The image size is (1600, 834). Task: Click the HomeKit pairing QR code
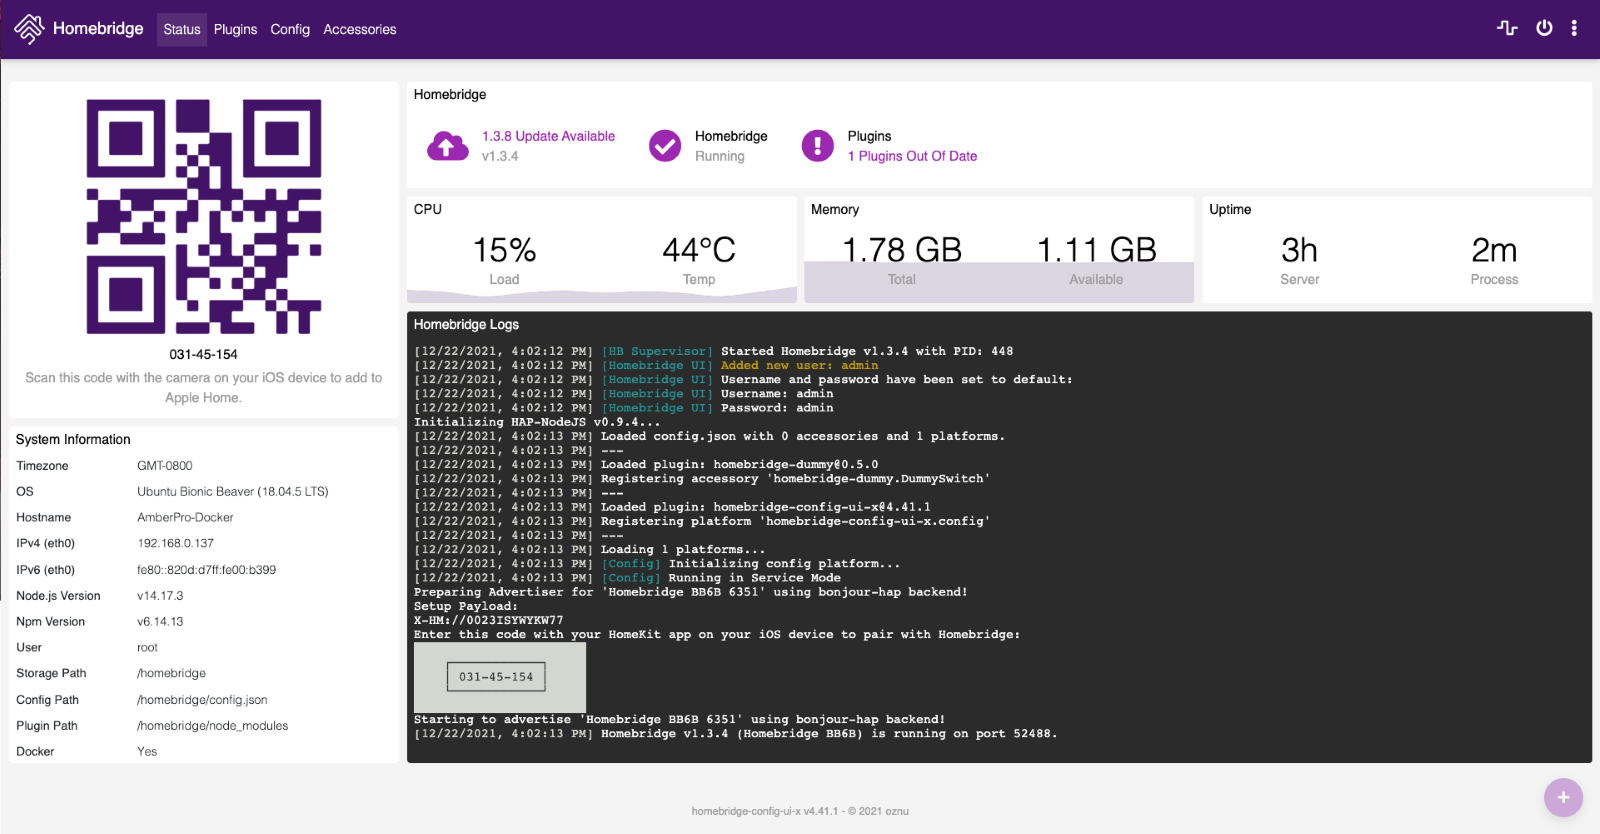coord(204,216)
